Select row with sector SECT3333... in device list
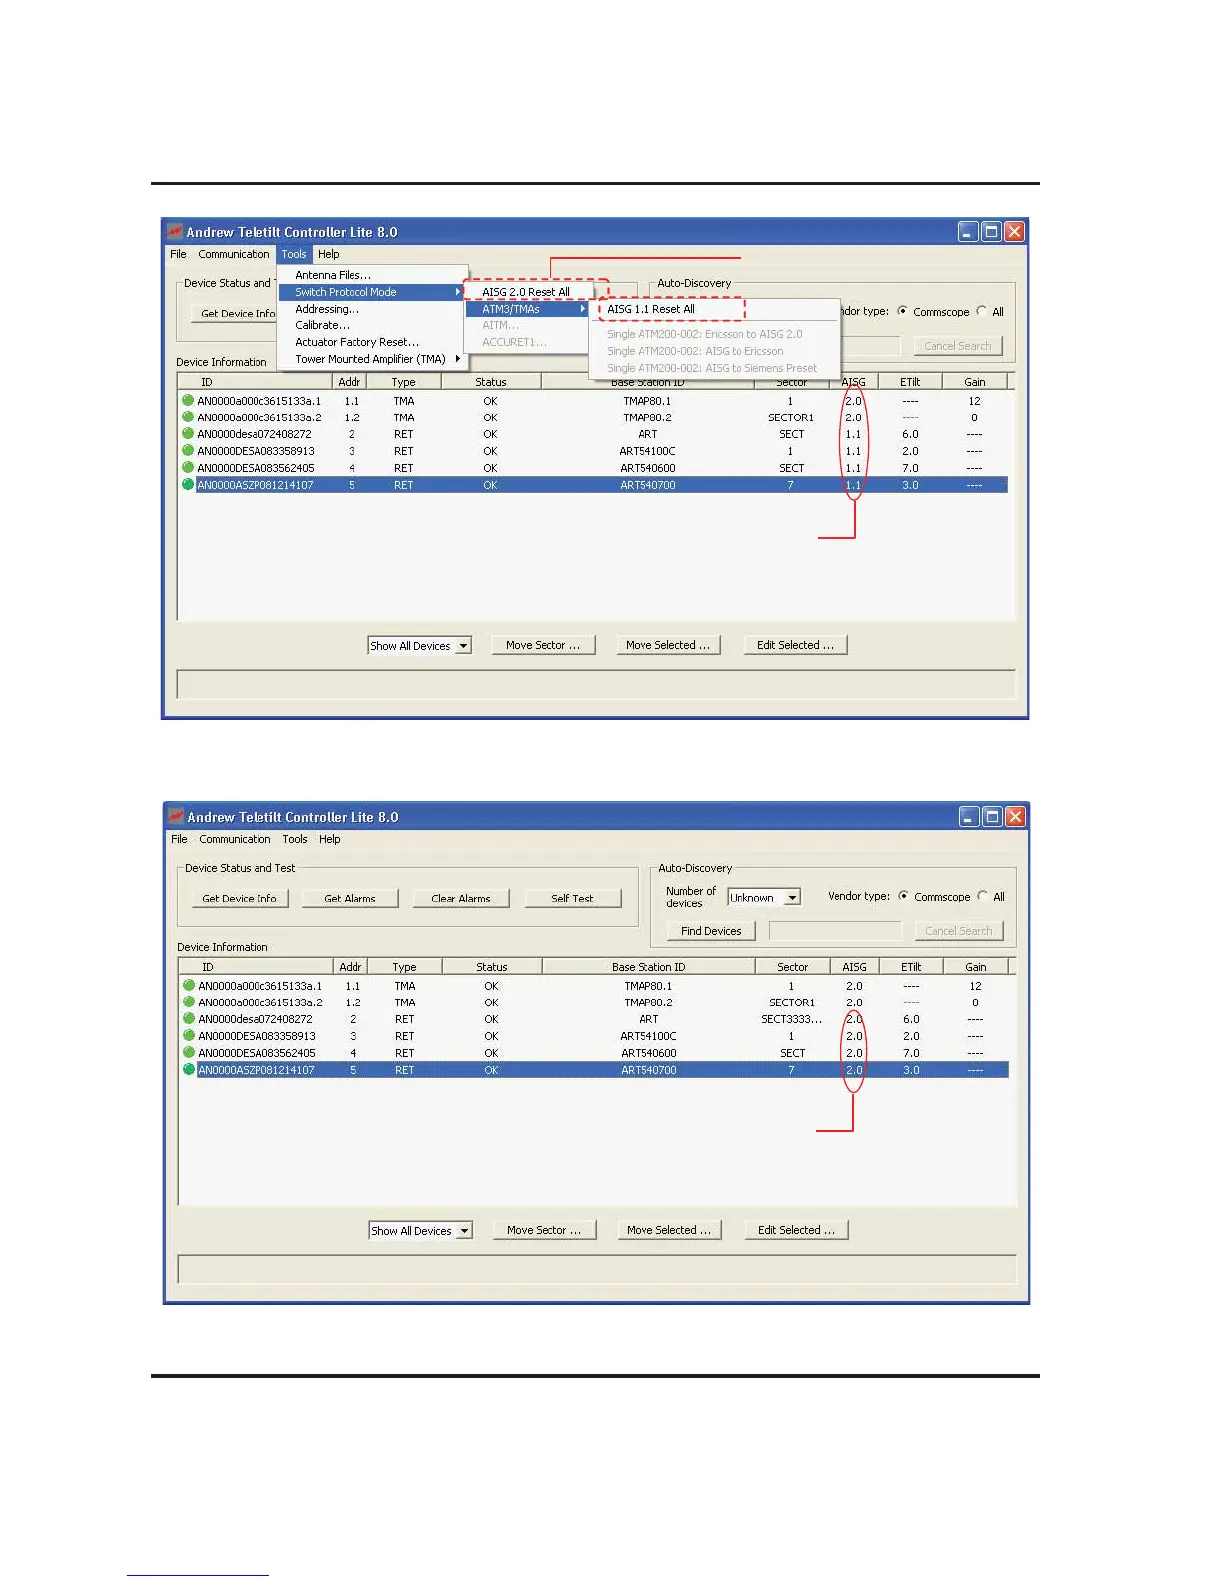1224x1584 pixels. tap(594, 1019)
